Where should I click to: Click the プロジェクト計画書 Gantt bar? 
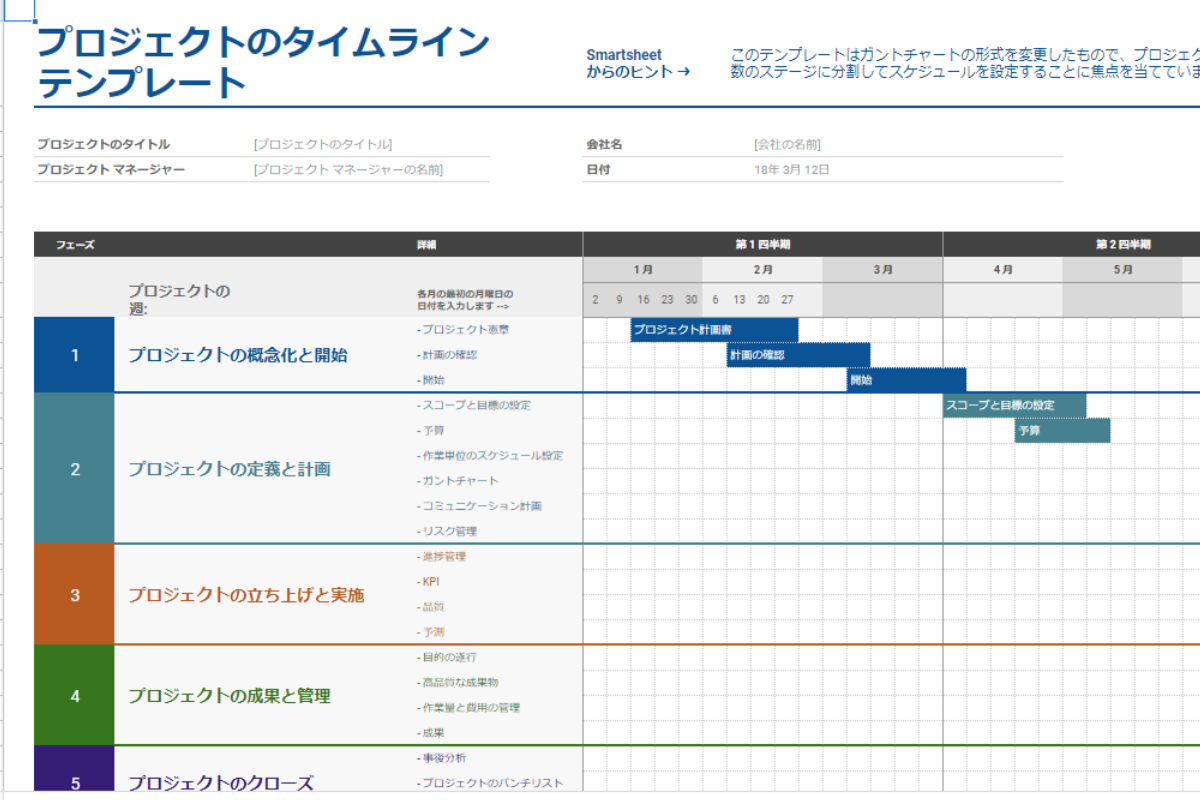pyautogui.click(x=714, y=330)
